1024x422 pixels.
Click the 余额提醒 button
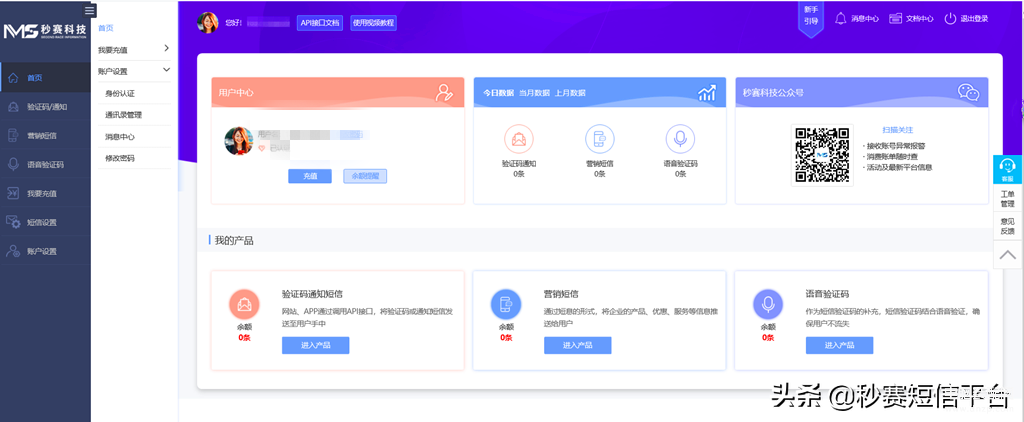(x=365, y=176)
